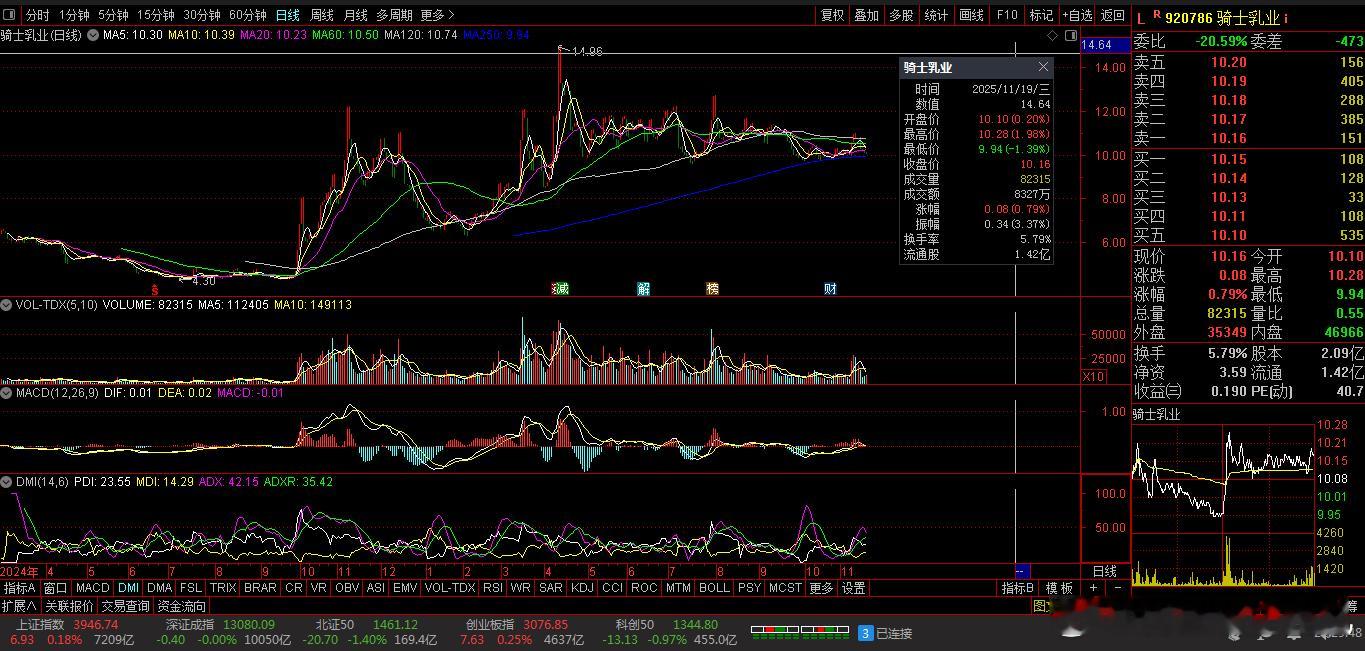The width and height of the screenshot is (1365, 651).
Task: Click the 上证指数 index in status bar
Action: 39,625
